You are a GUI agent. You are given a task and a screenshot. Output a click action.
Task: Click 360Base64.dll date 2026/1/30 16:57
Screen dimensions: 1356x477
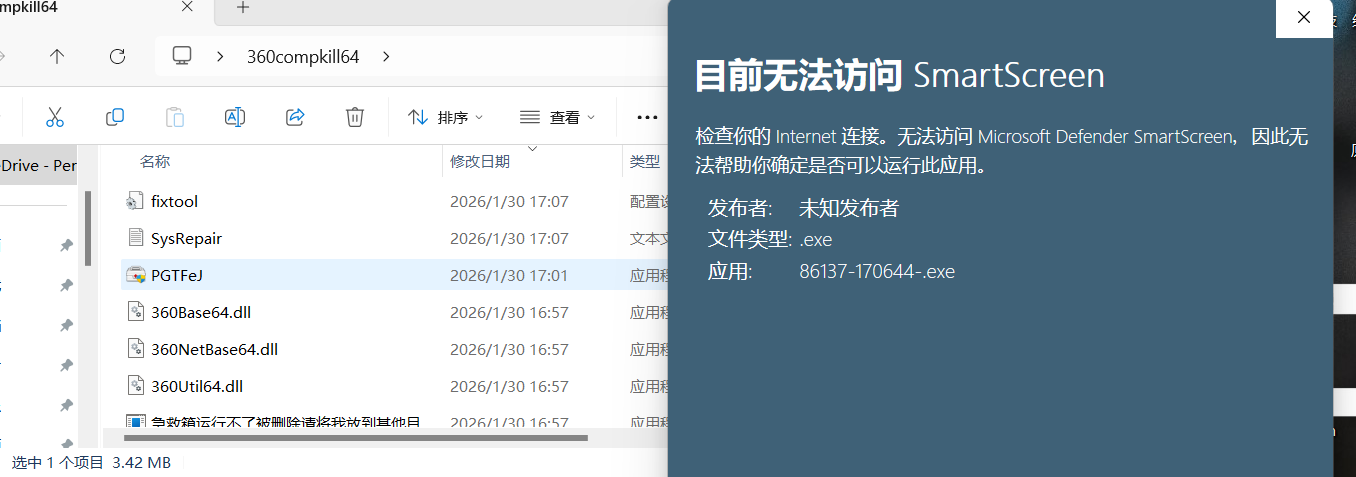pyautogui.click(x=509, y=312)
